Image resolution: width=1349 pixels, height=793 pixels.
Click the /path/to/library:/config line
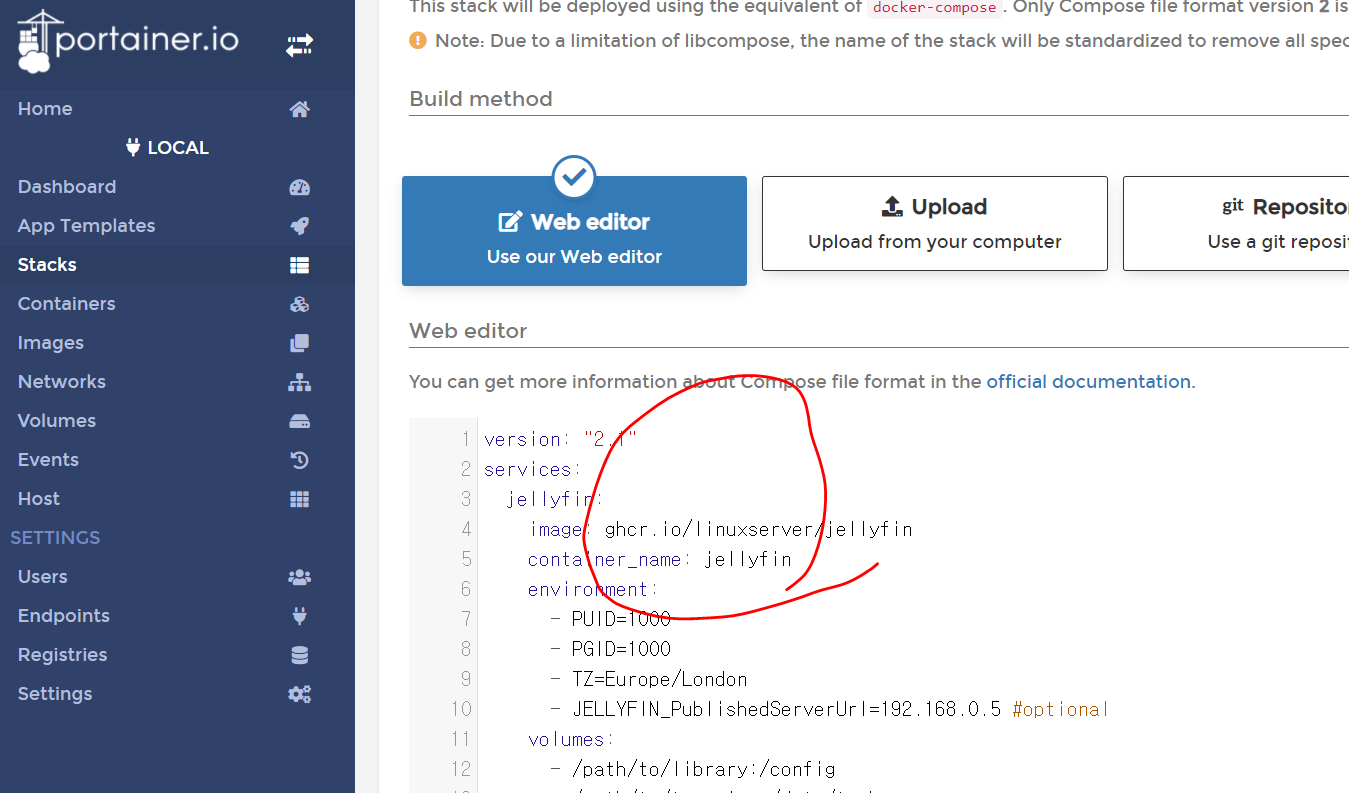tap(693, 769)
